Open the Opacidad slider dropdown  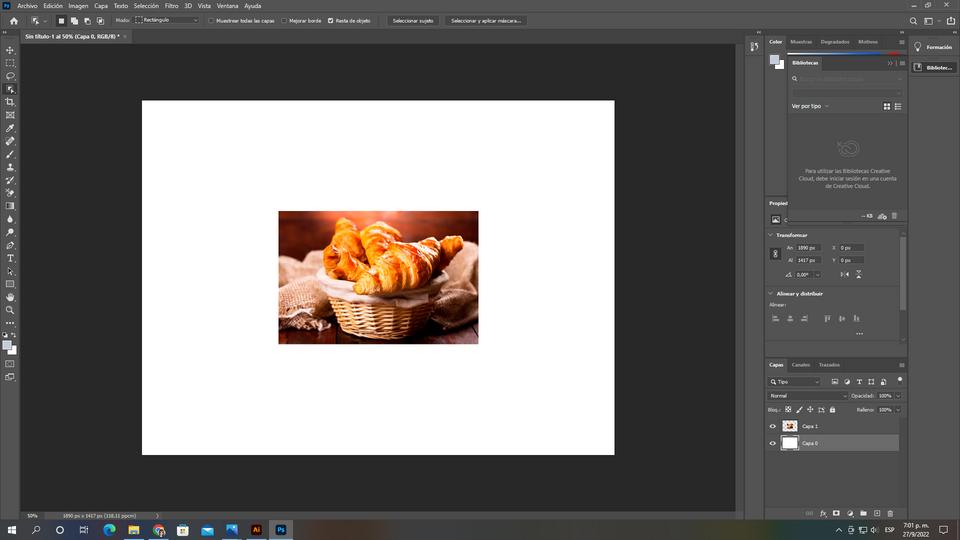[898, 396]
